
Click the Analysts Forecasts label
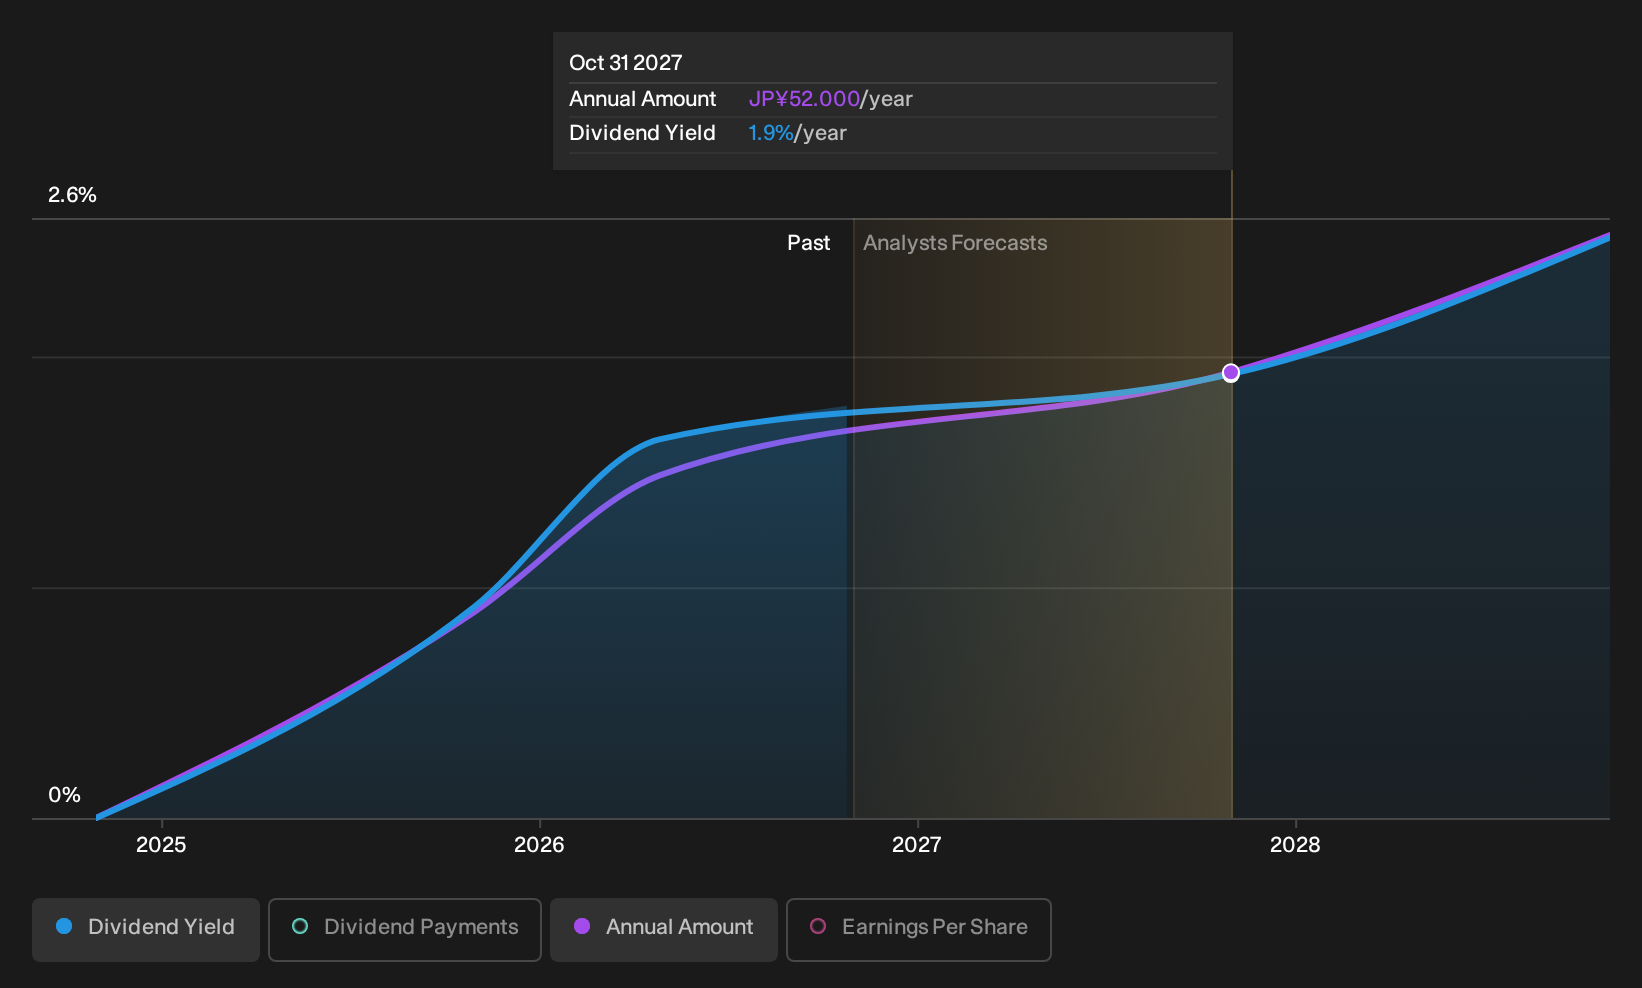(955, 243)
